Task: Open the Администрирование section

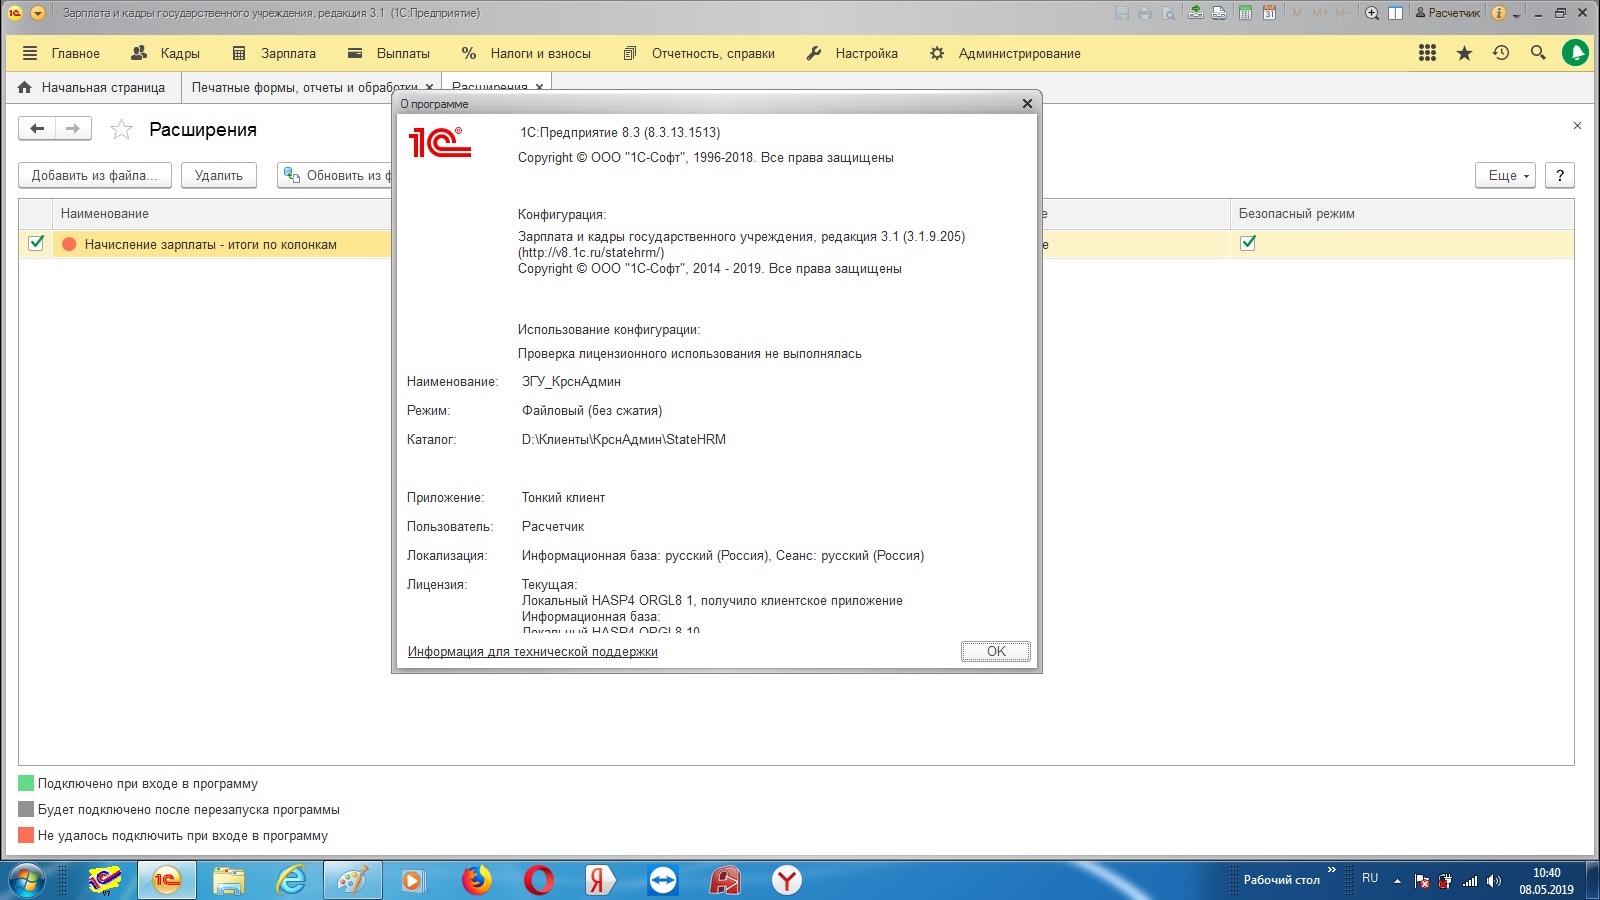Action: [x=1005, y=53]
